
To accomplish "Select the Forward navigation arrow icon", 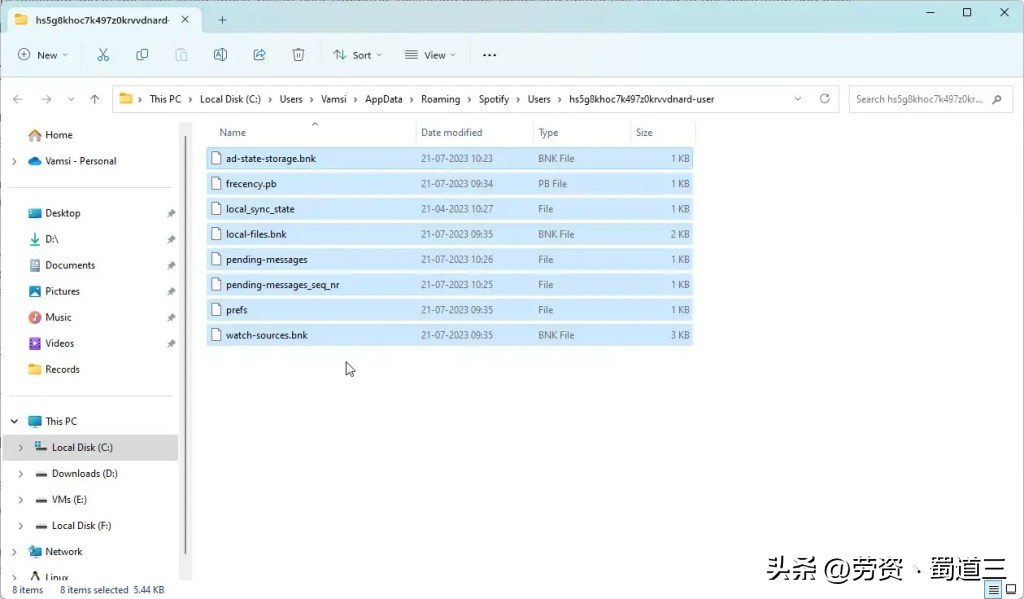I will pos(44,99).
